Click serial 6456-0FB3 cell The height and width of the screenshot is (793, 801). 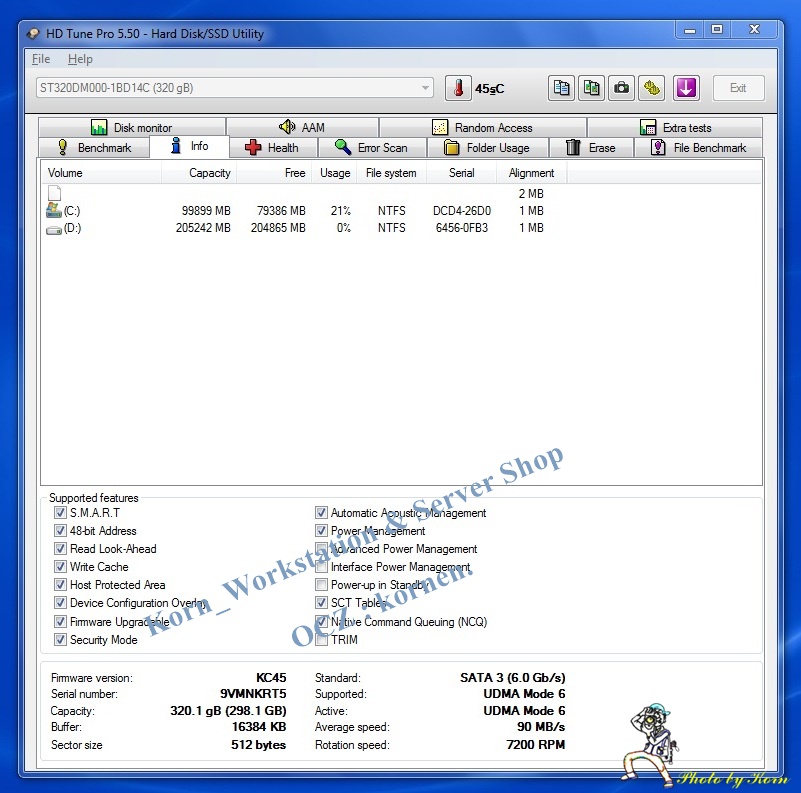point(462,228)
